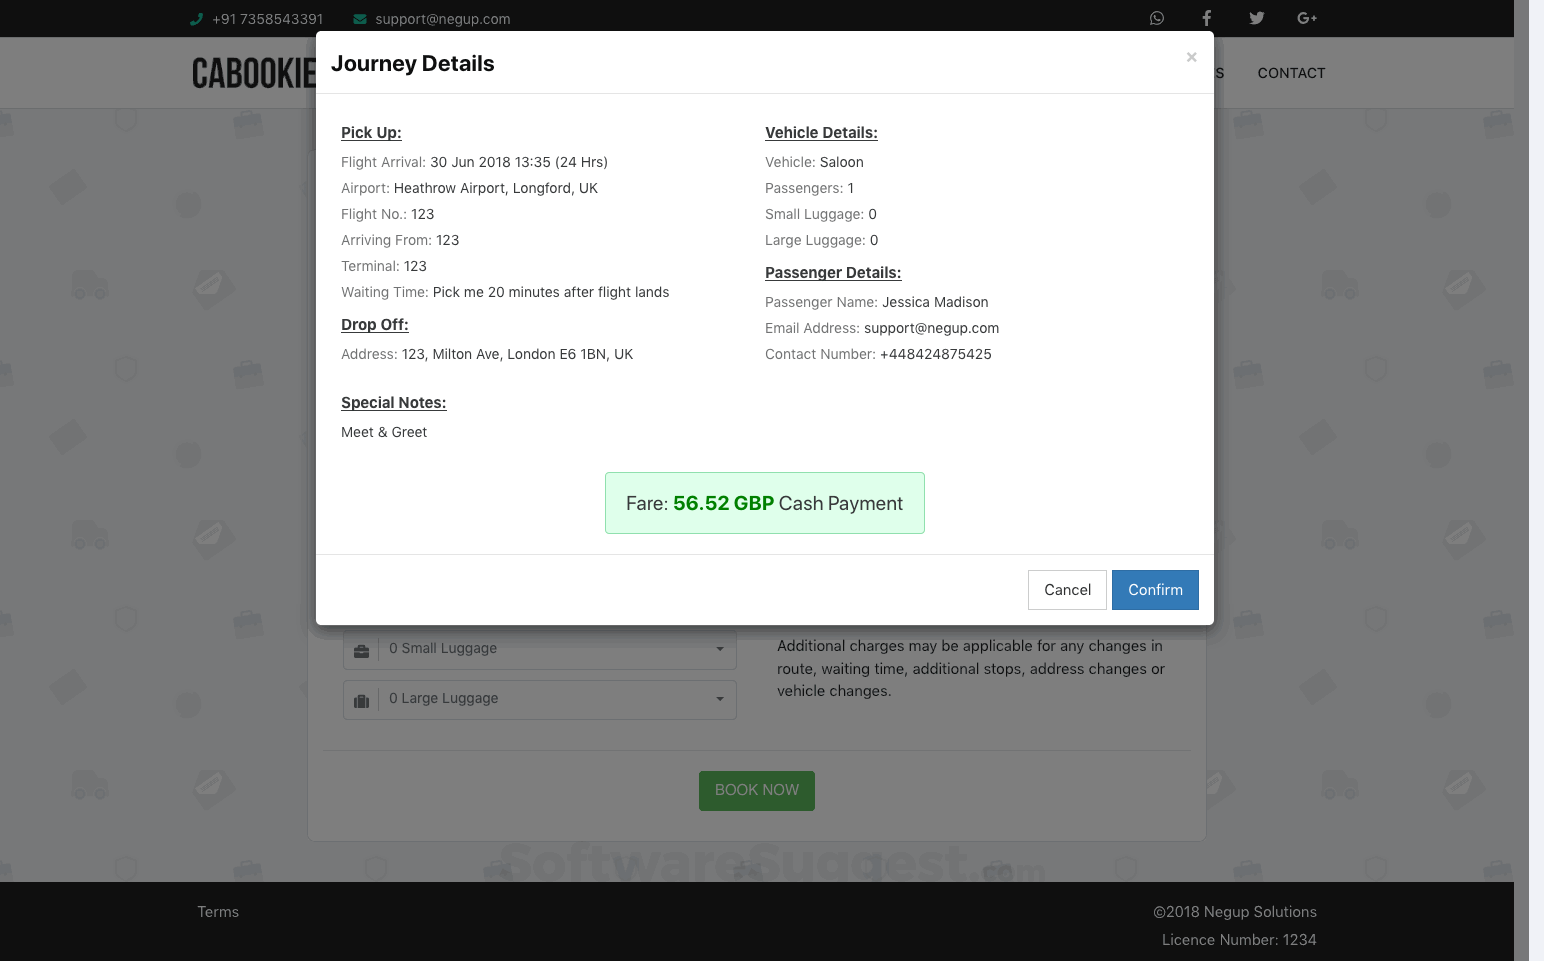Viewport: 1544px width, 961px height.
Task: Click the suitcase icon beside Large Luggage
Action: 362,700
